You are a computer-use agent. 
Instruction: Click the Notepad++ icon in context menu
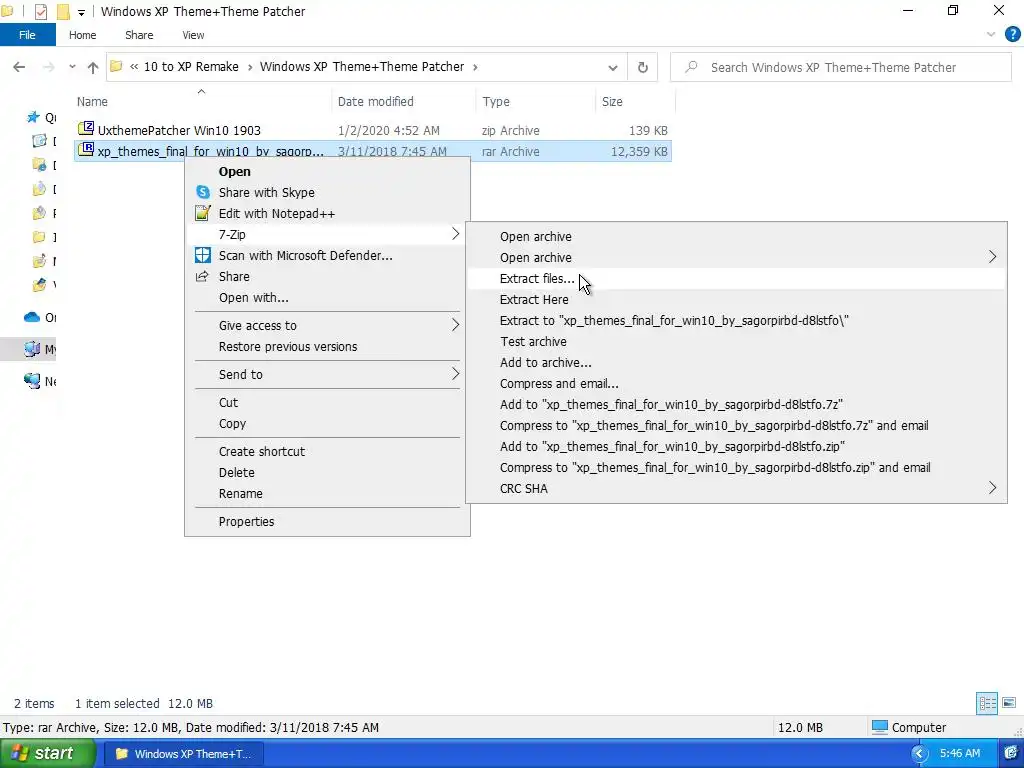click(x=203, y=213)
